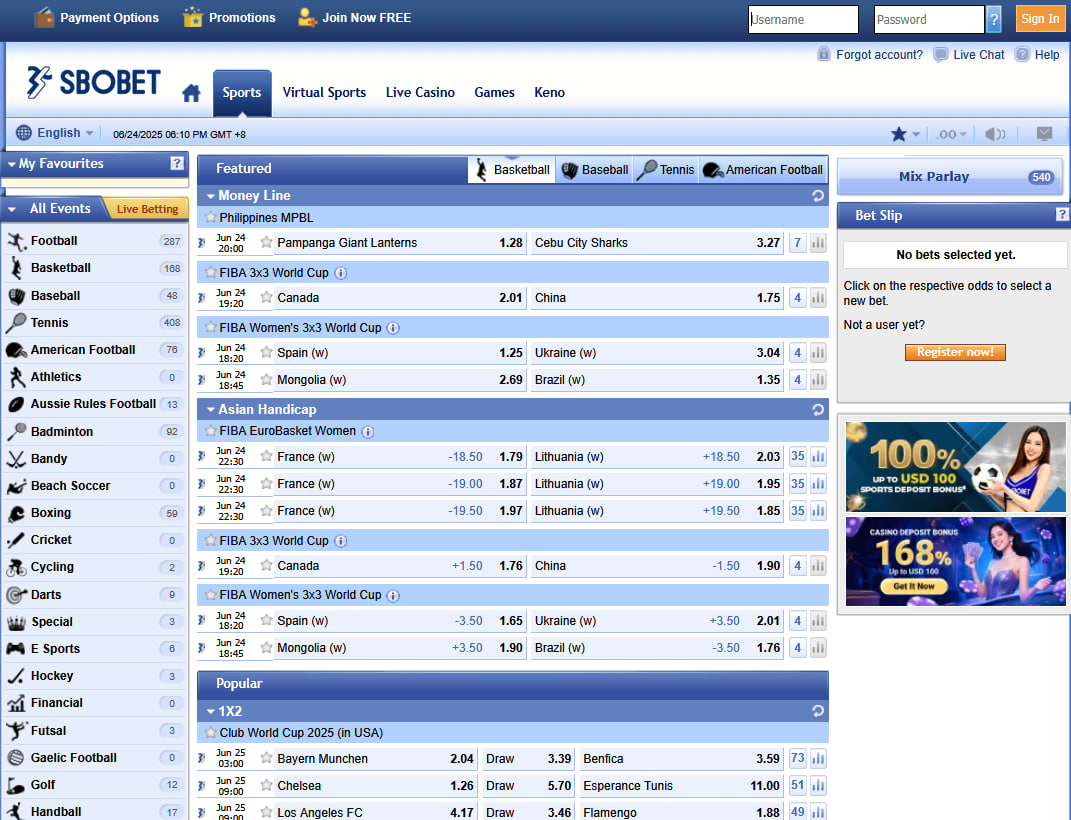Viewport: 1071px width, 820px height.
Task: Expand more markets 35 for France -18.50
Action: coord(797,456)
